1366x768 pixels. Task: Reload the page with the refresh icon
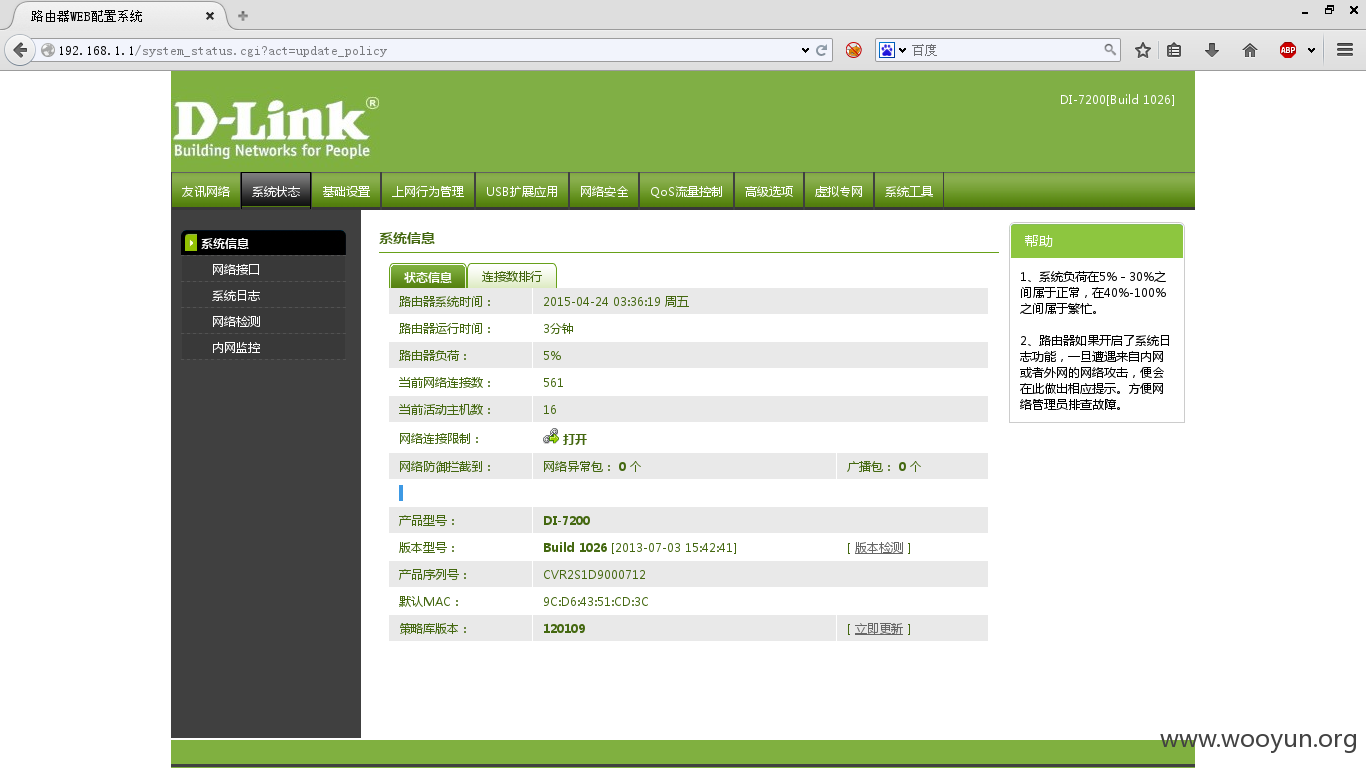click(822, 50)
